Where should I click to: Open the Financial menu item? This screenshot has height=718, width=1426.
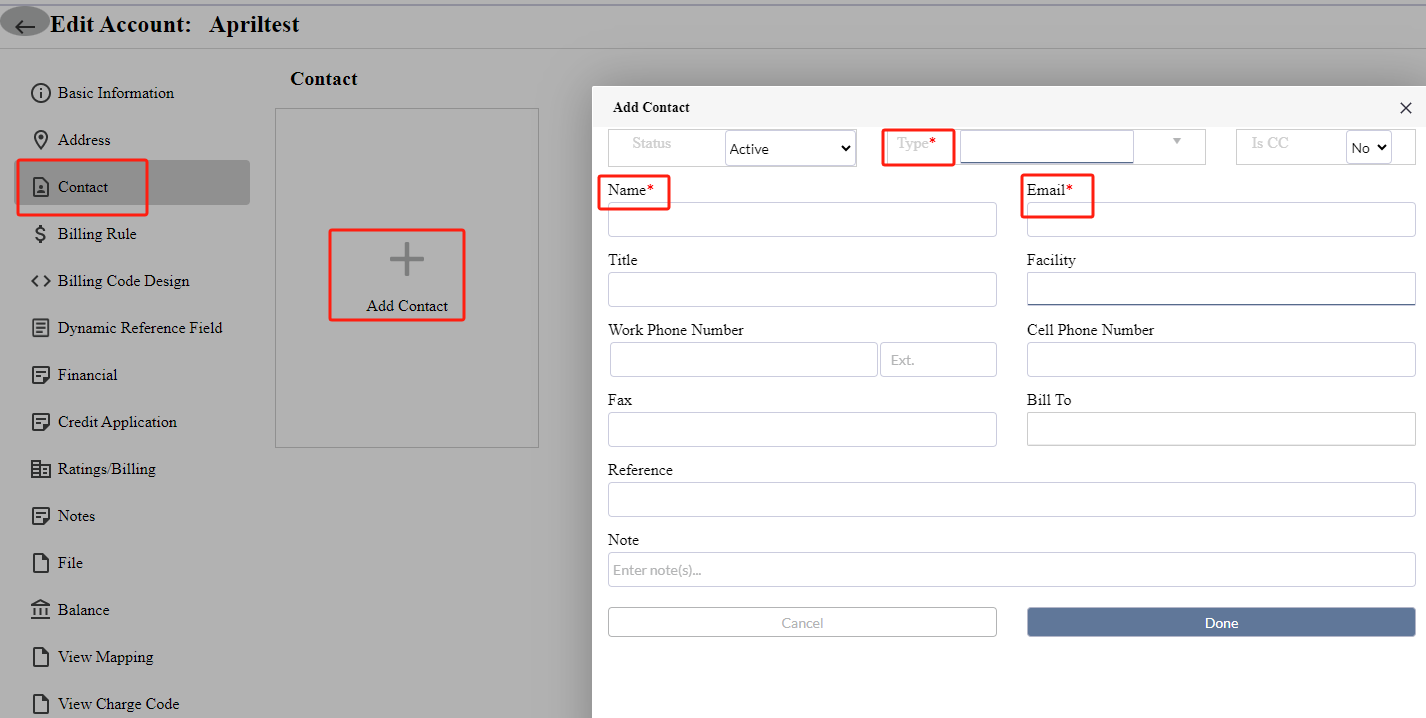pyautogui.click(x=88, y=375)
